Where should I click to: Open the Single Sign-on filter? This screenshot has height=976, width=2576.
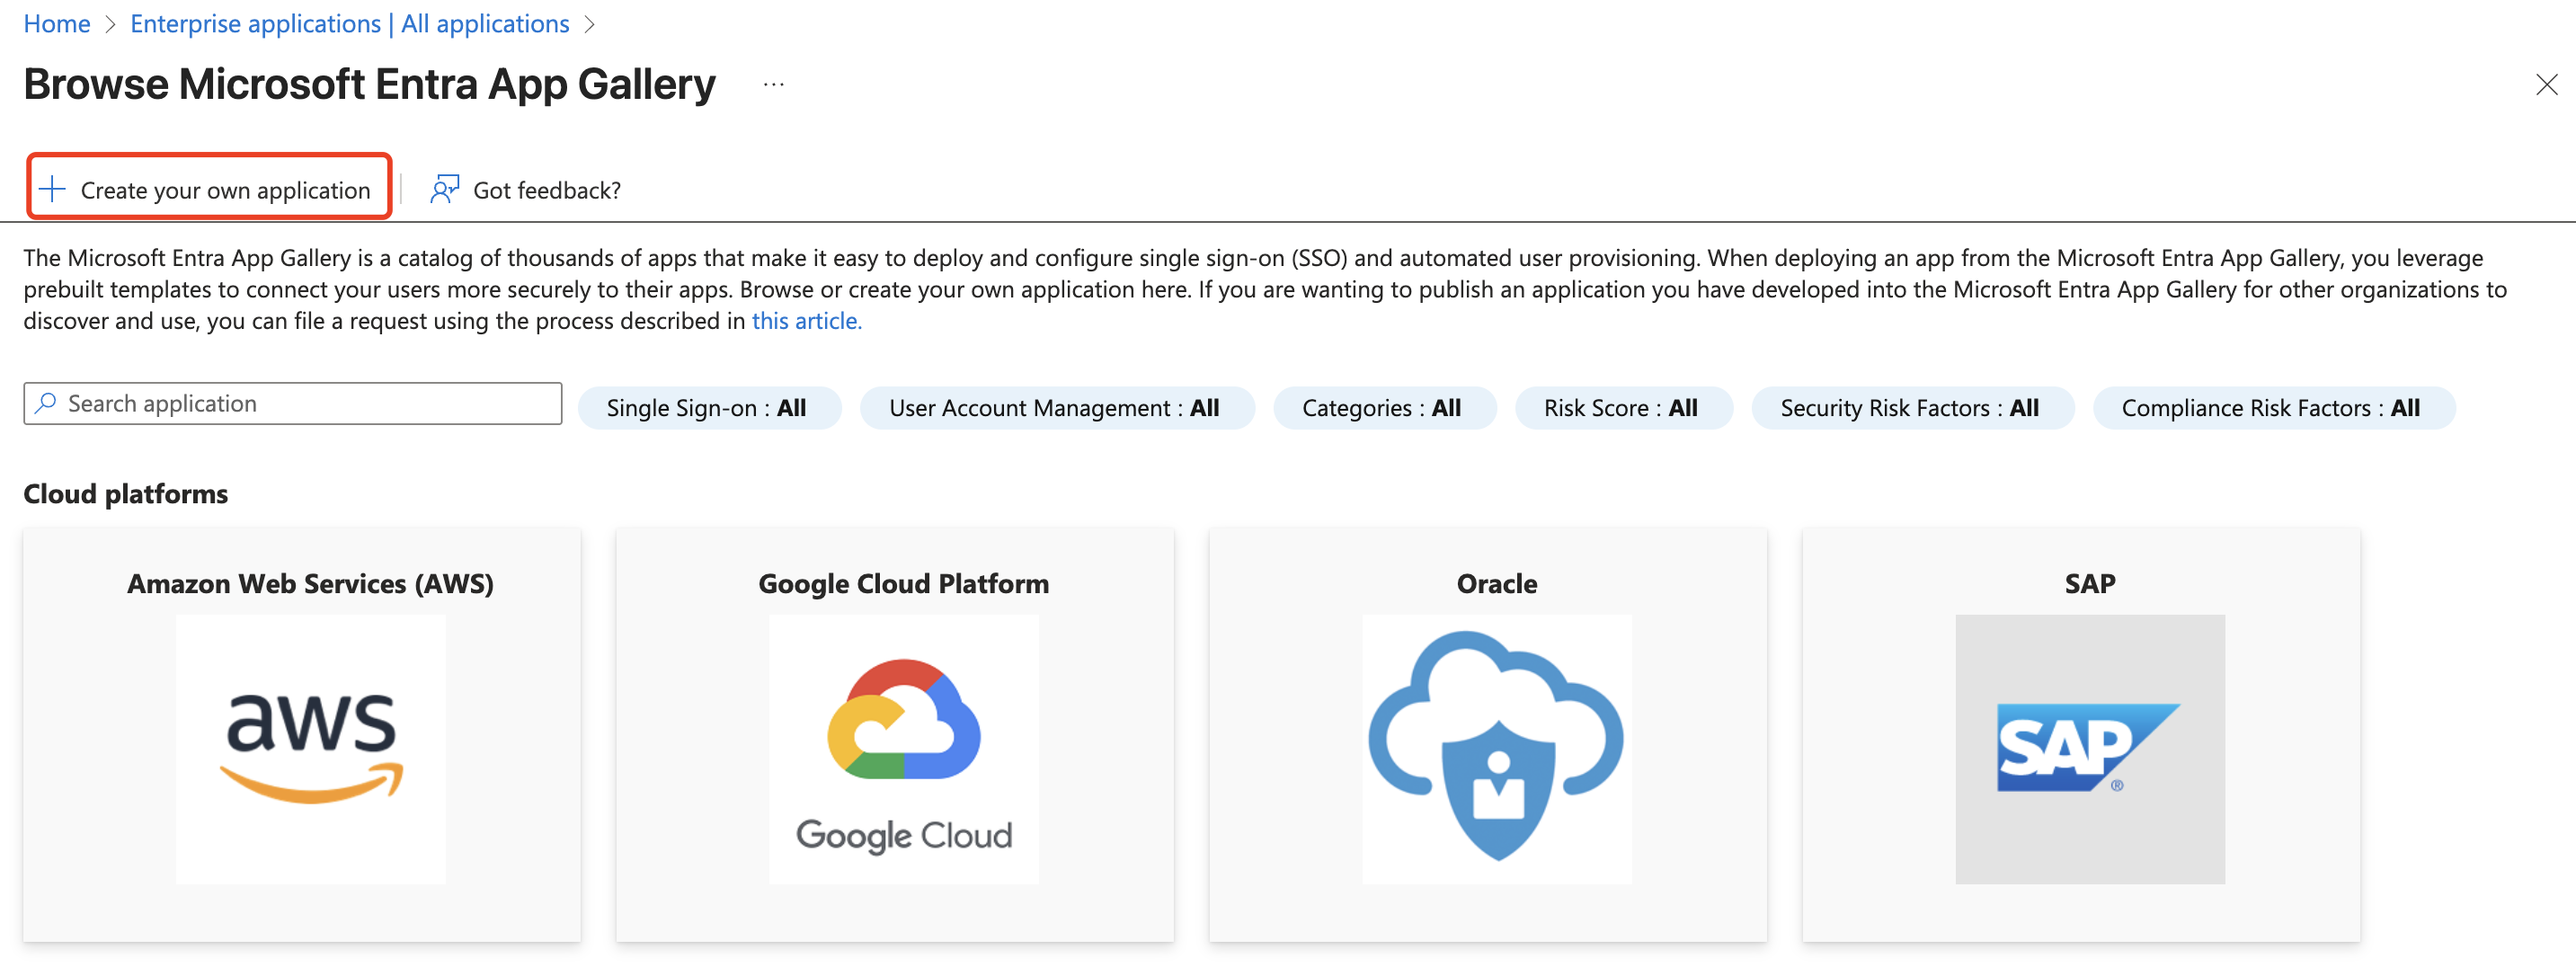[x=708, y=408]
